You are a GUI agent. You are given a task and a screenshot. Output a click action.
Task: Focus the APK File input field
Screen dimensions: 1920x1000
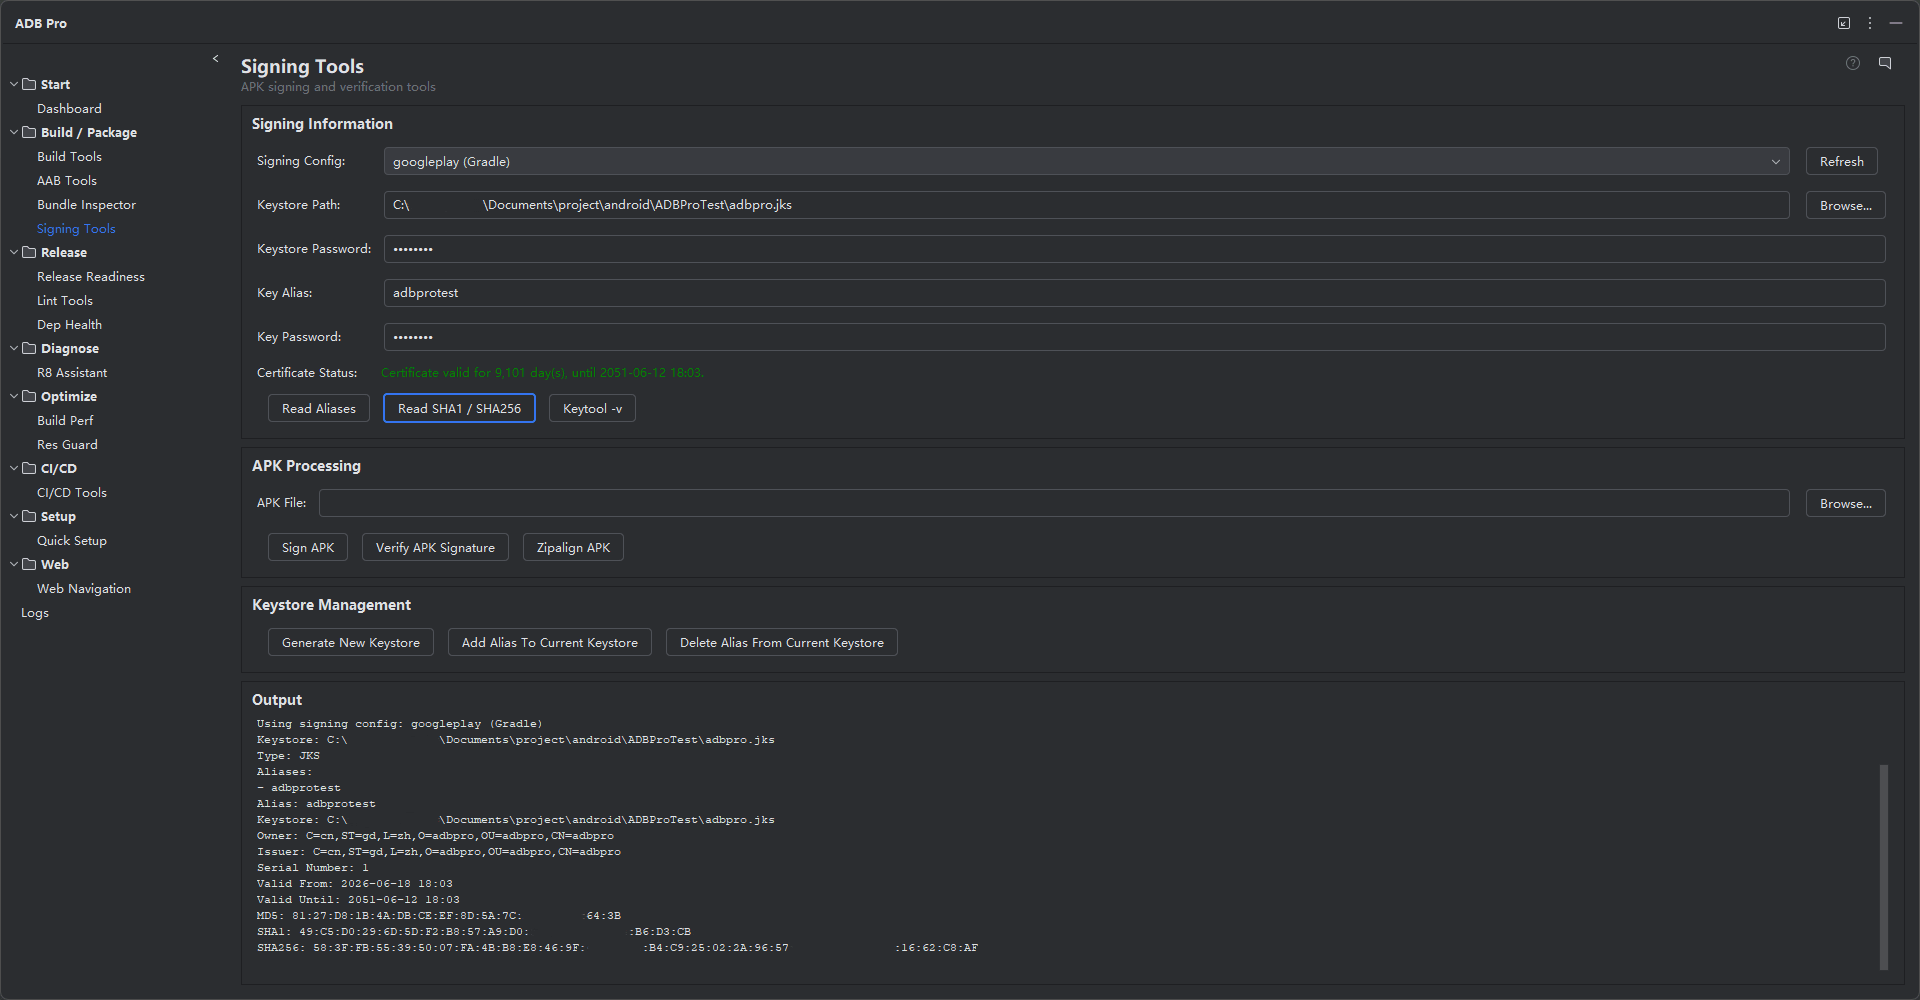click(1054, 503)
